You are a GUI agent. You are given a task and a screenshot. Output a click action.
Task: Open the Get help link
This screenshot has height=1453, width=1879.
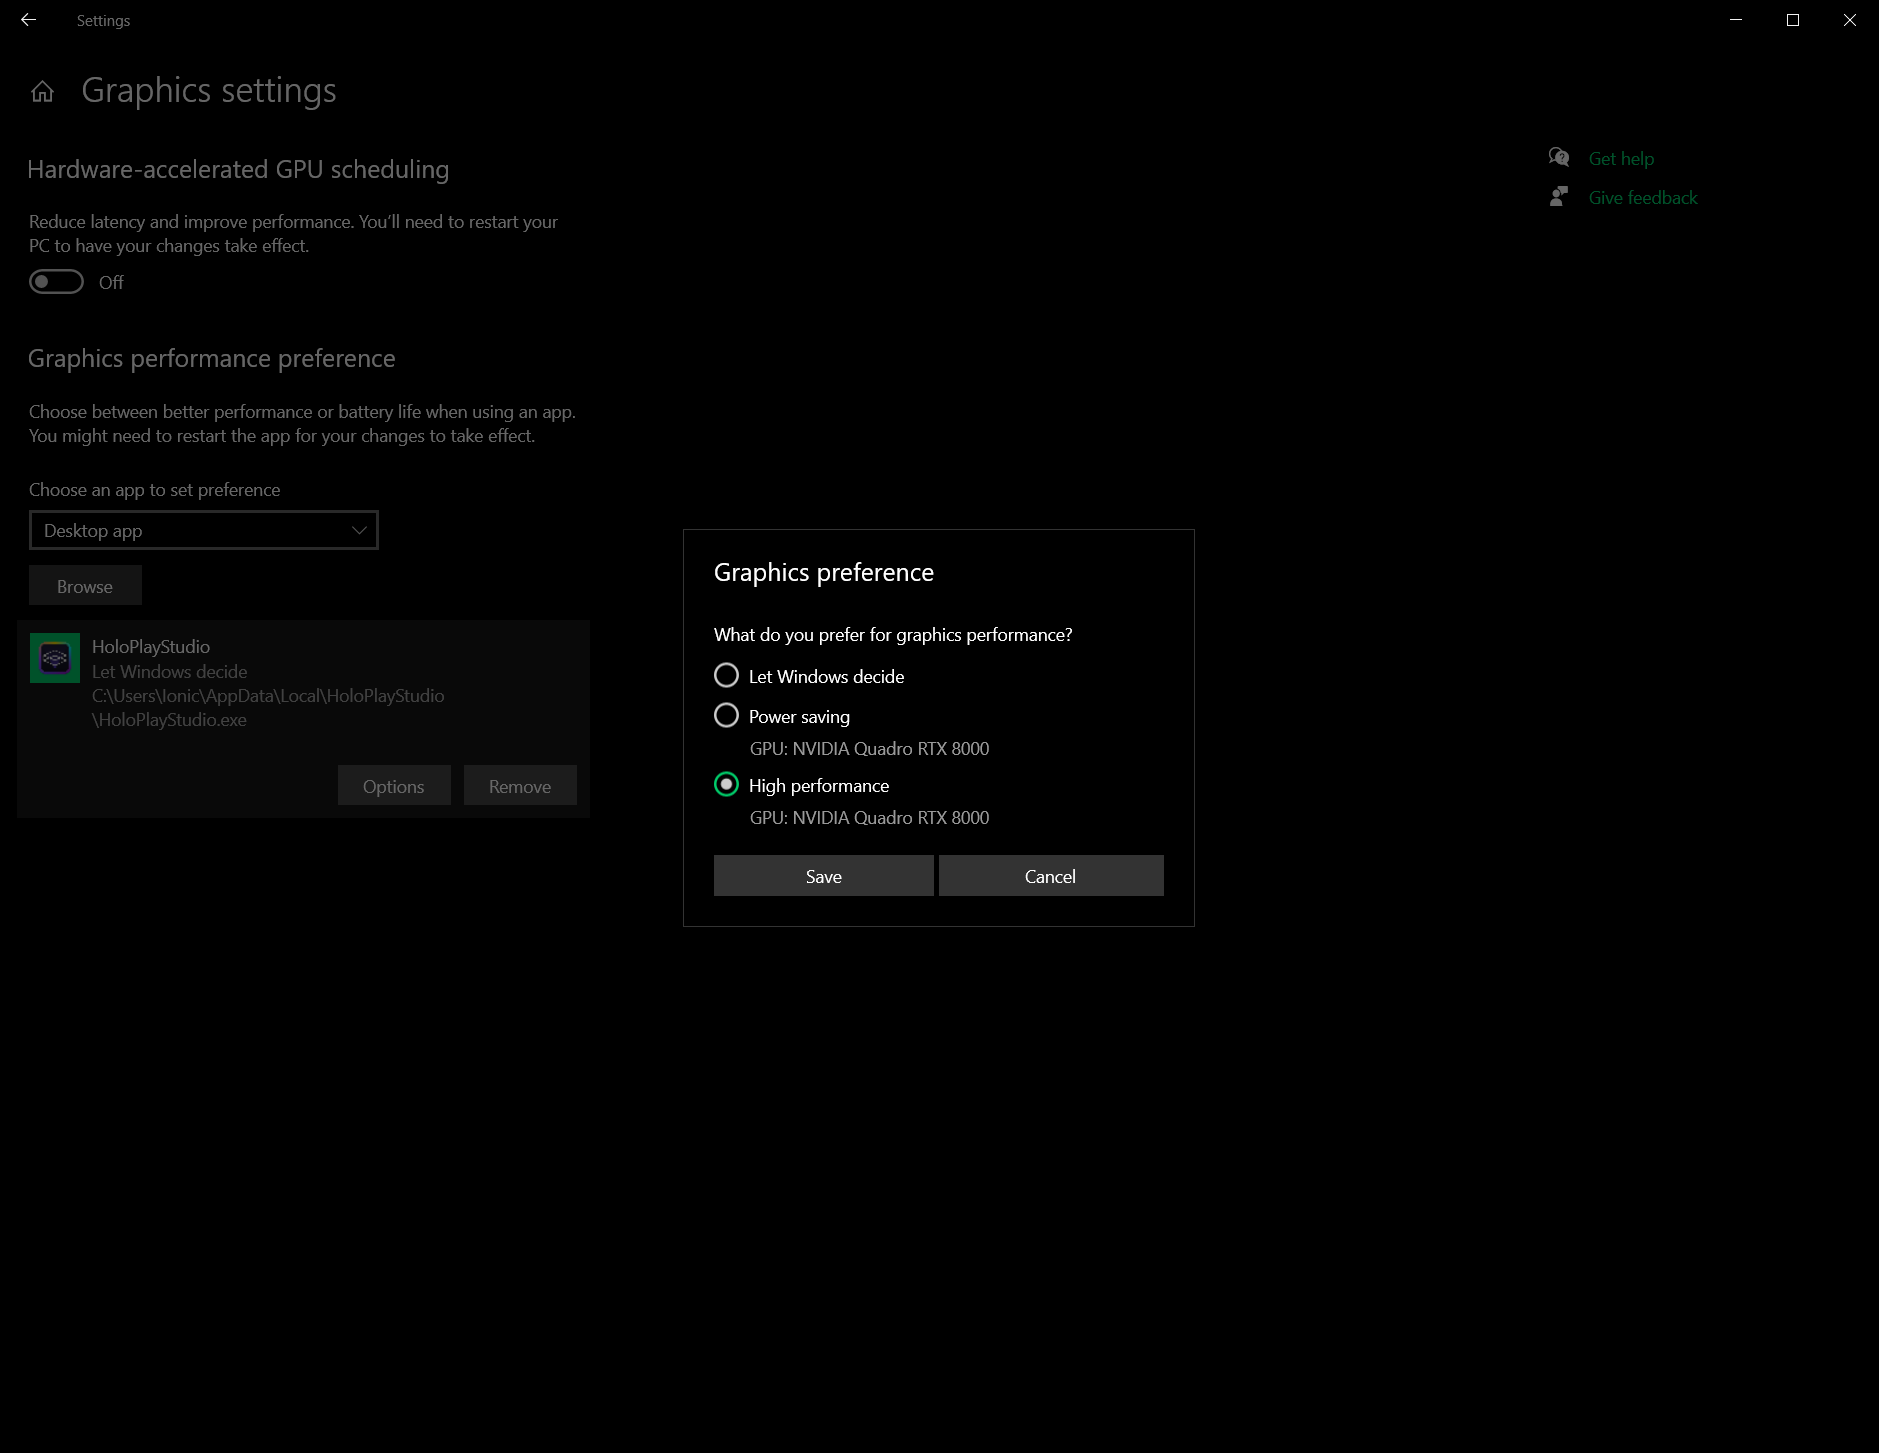pos(1621,158)
